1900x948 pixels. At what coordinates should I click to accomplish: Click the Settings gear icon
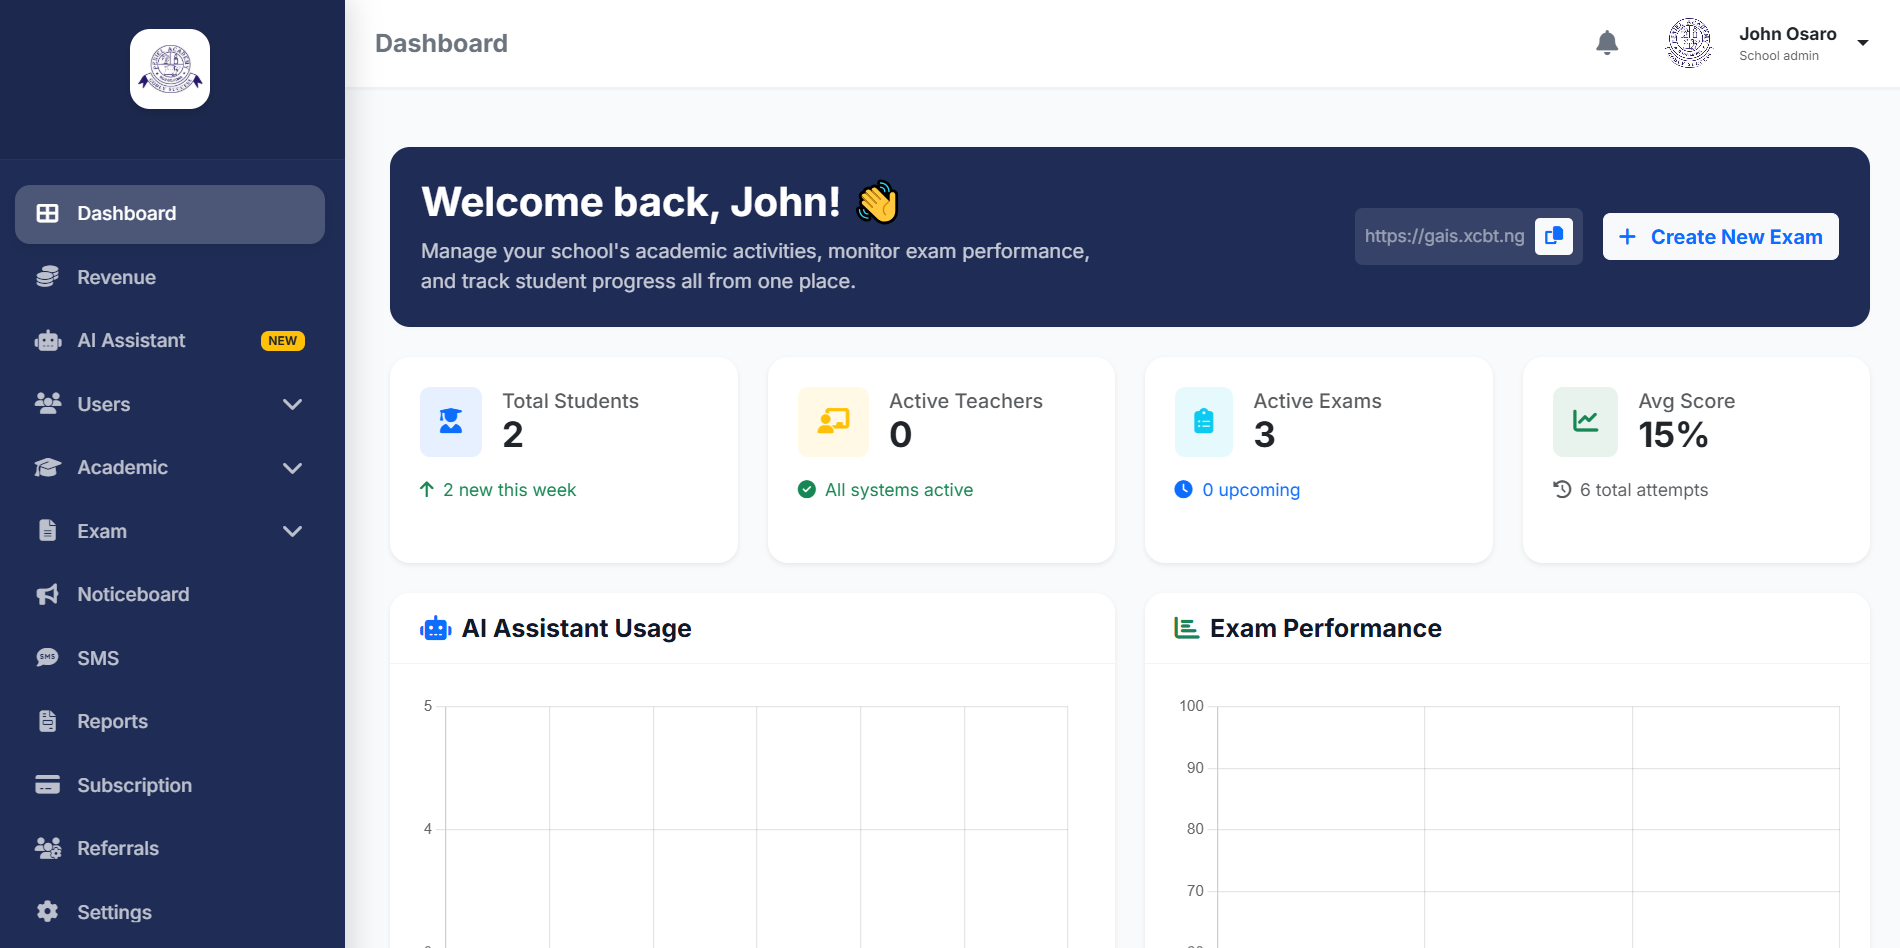point(47,911)
